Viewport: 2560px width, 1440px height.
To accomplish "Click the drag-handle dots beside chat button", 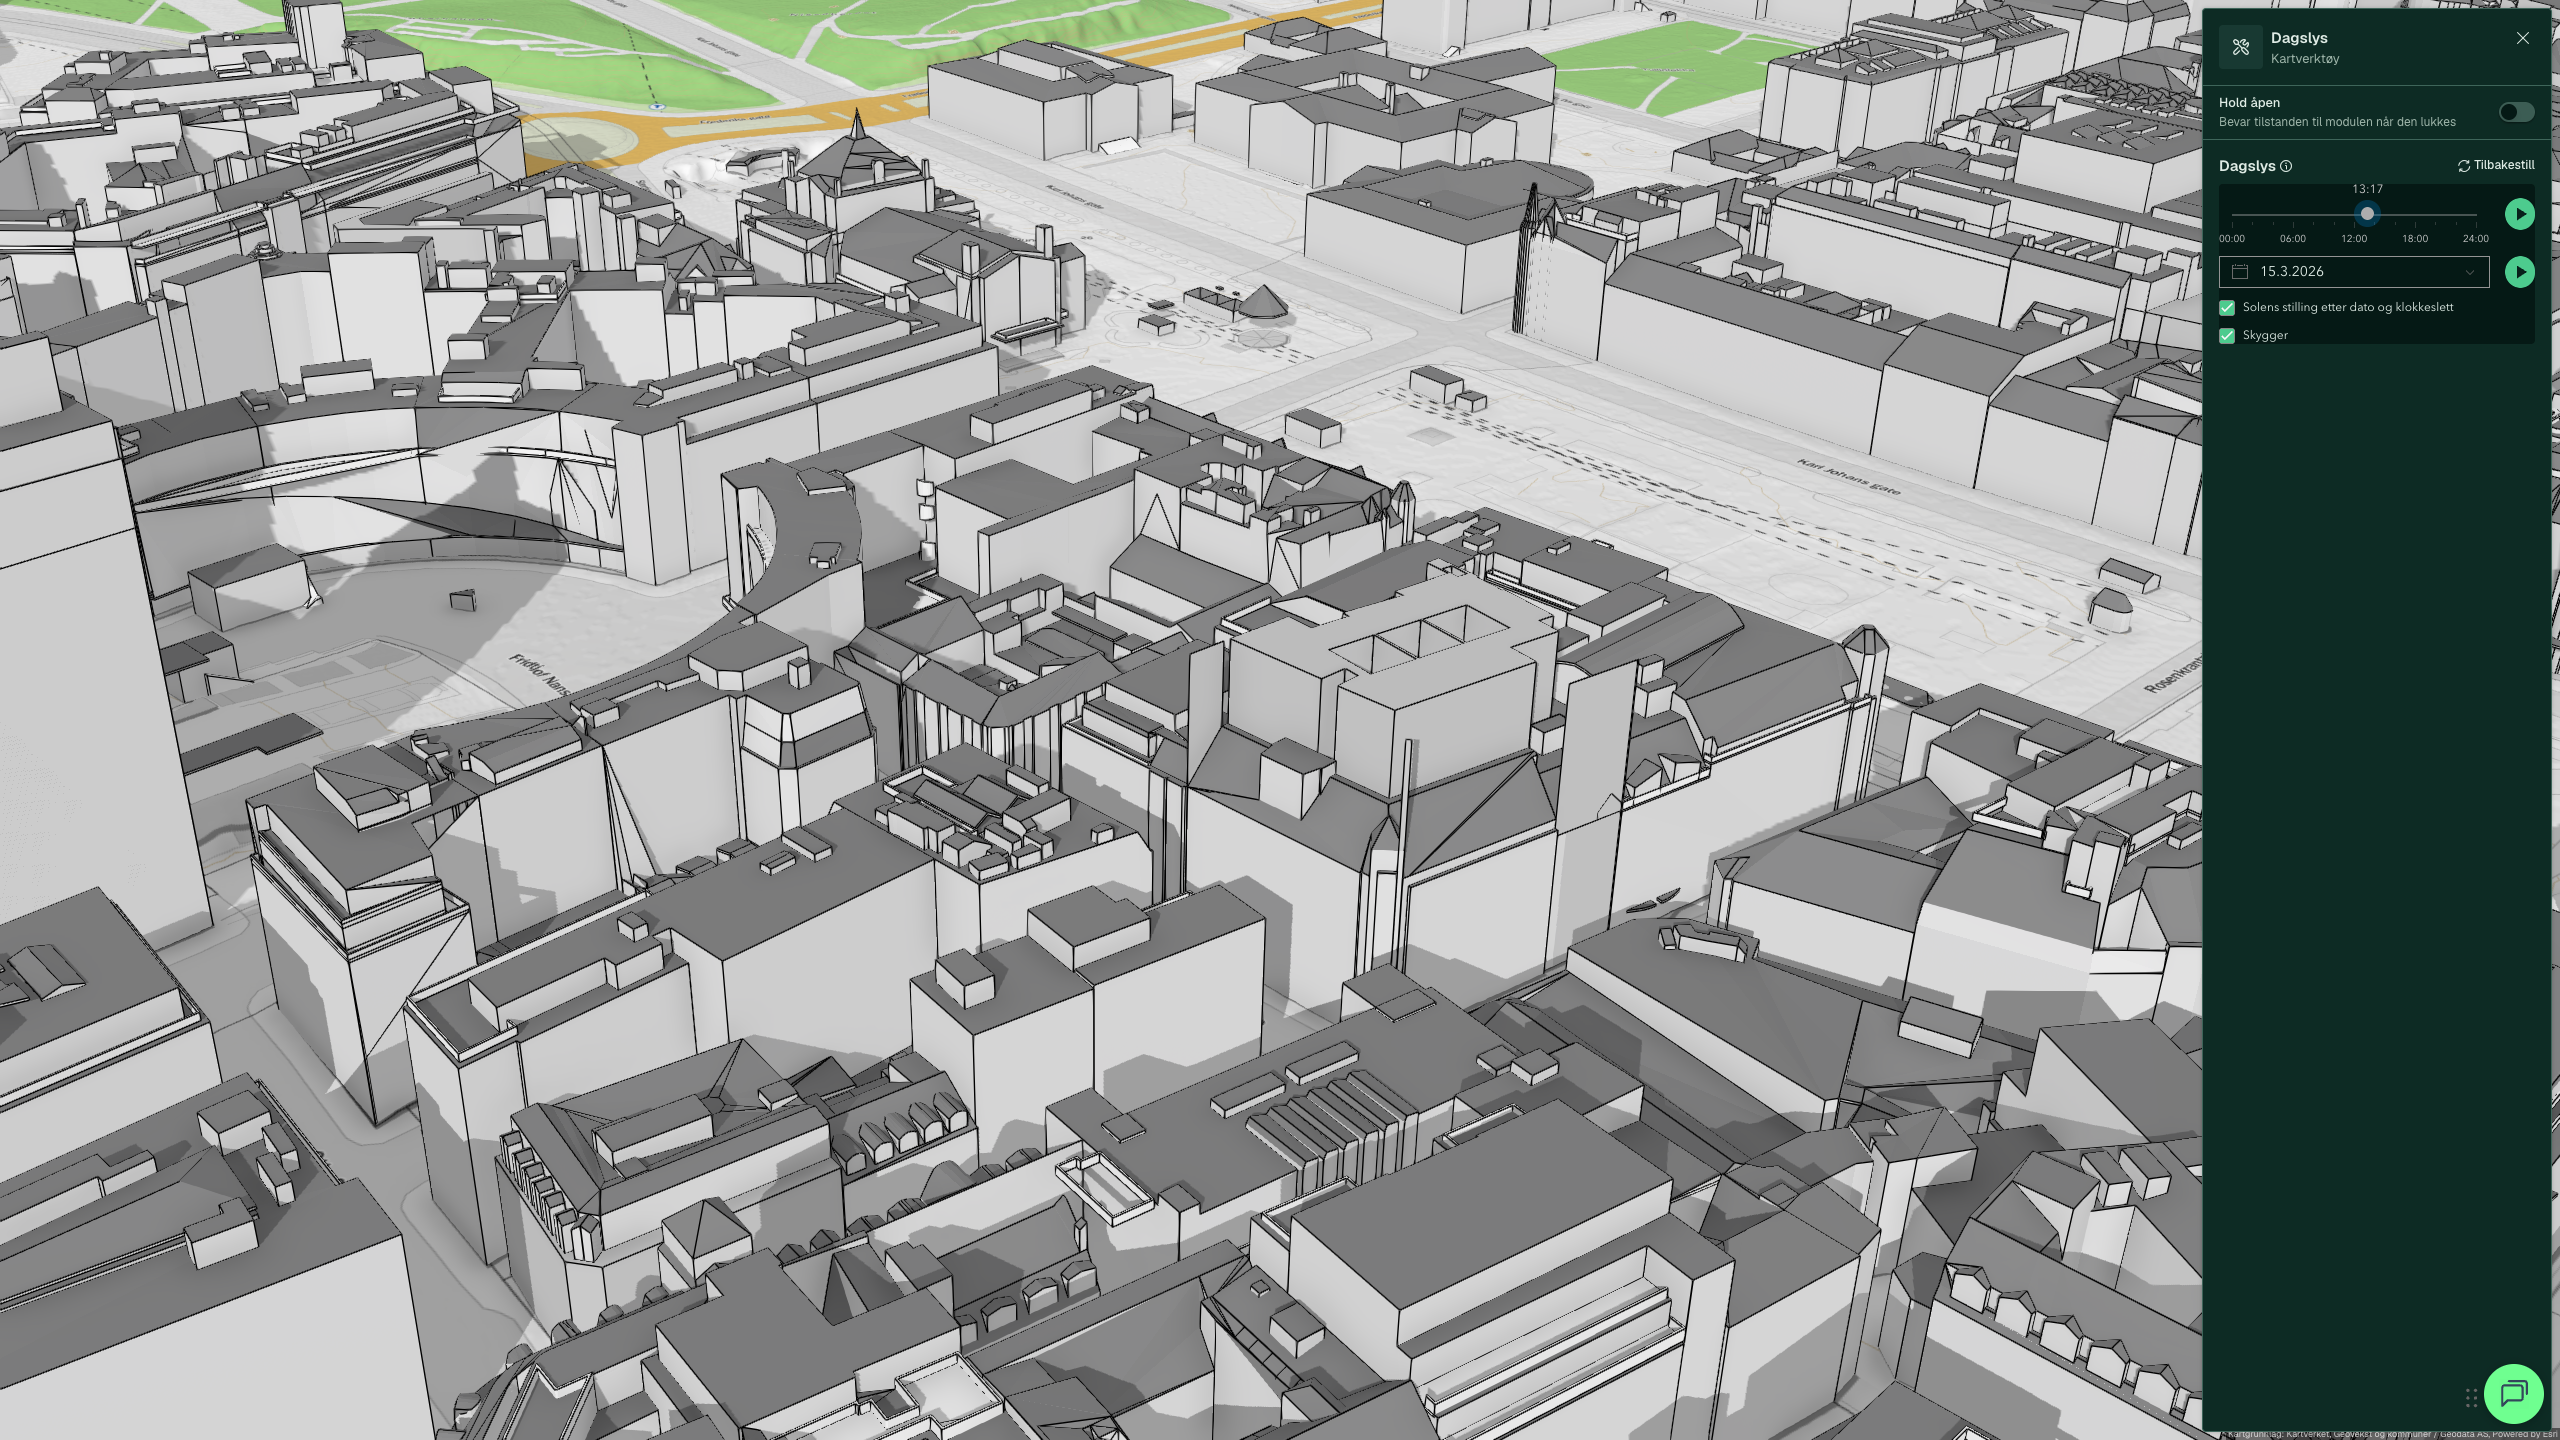I will tap(2471, 1397).
